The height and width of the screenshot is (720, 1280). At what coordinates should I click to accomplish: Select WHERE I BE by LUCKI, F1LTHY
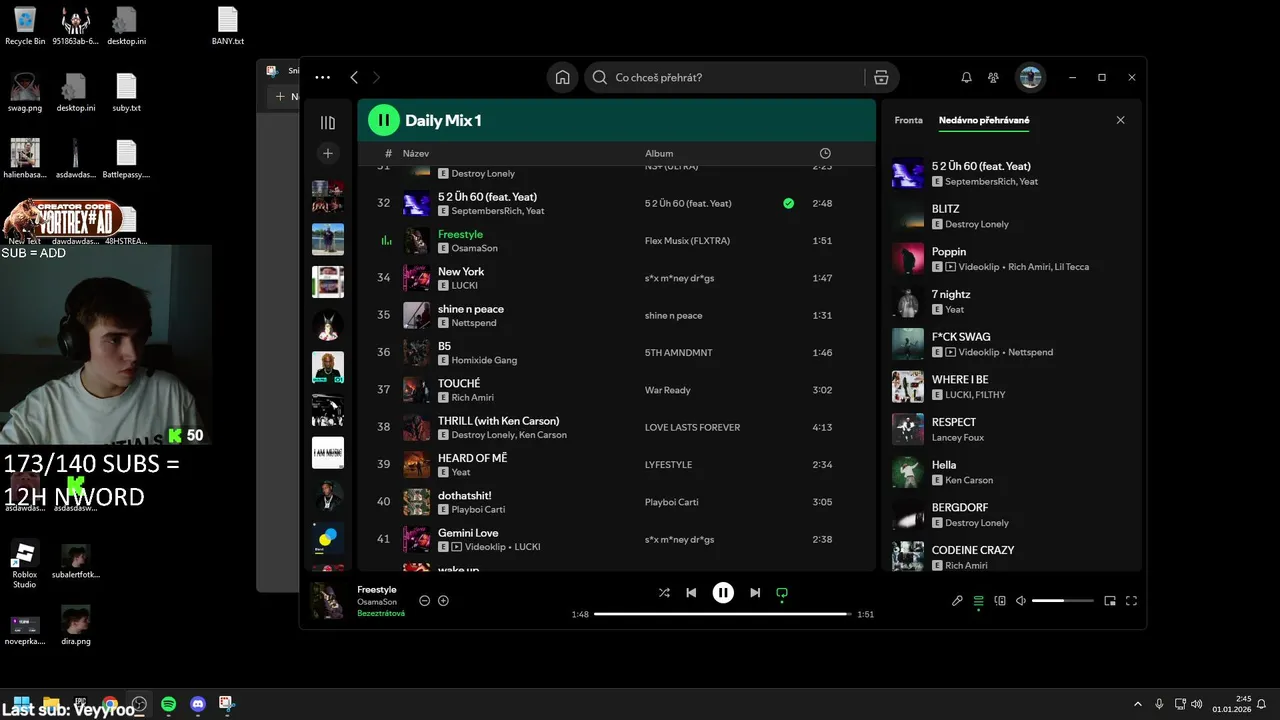pyautogui.click(x=1011, y=387)
